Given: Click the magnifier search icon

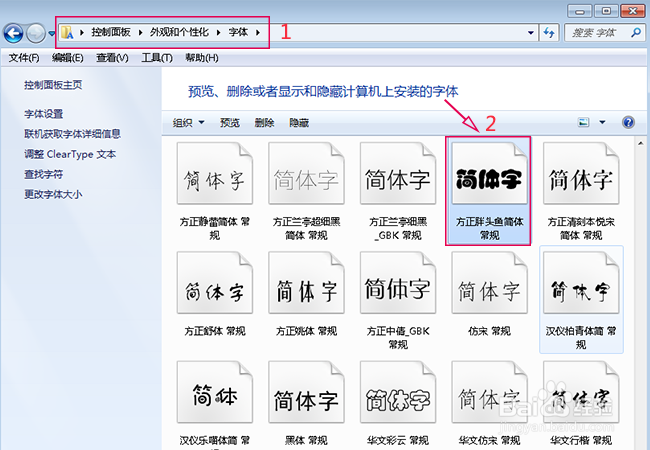Looking at the screenshot, I should coord(636,32).
